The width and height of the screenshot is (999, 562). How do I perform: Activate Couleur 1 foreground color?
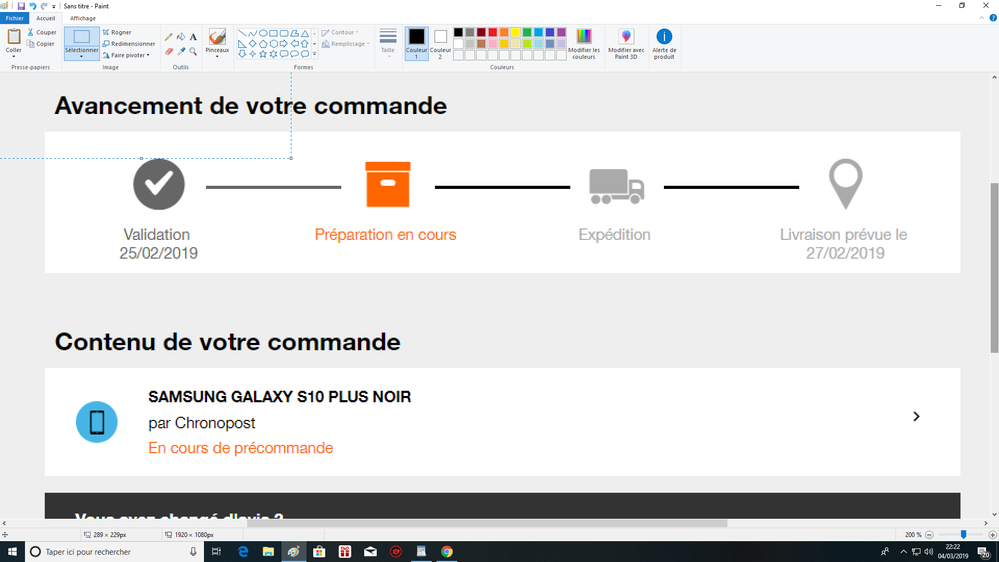pyautogui.click(x=417, y=43)
